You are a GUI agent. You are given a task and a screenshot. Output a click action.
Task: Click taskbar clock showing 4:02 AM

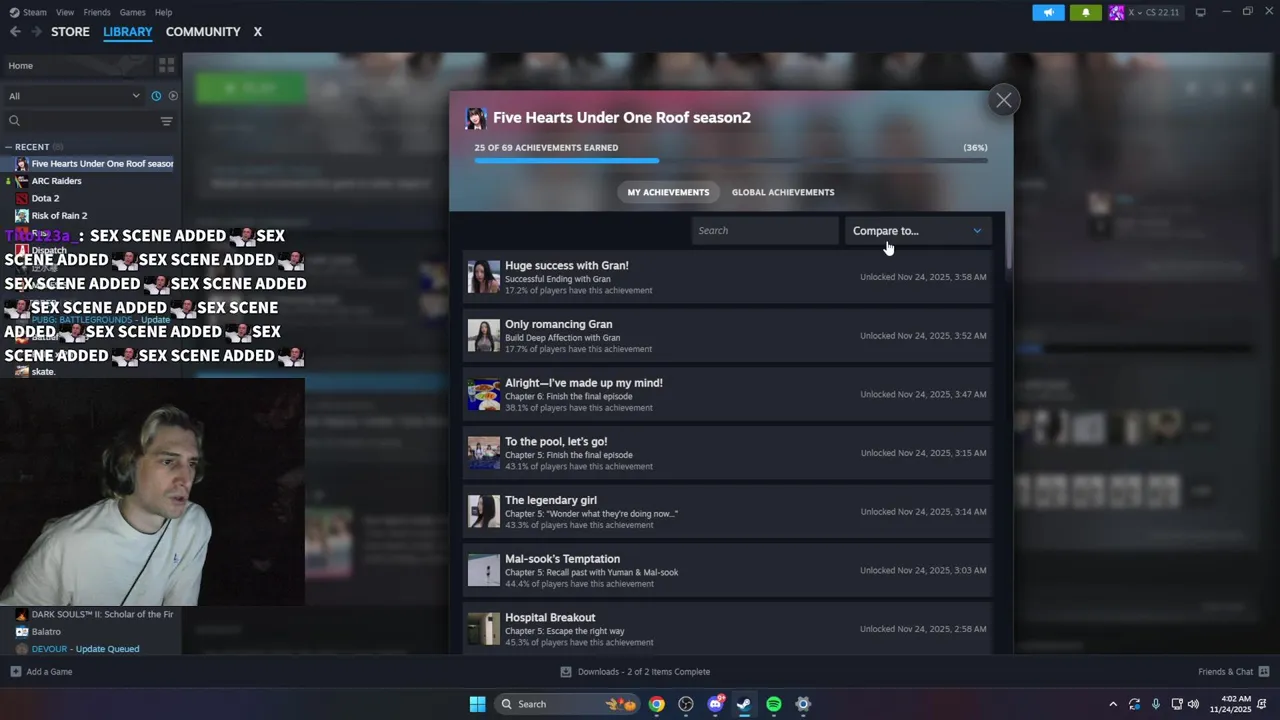point(1230,704)
